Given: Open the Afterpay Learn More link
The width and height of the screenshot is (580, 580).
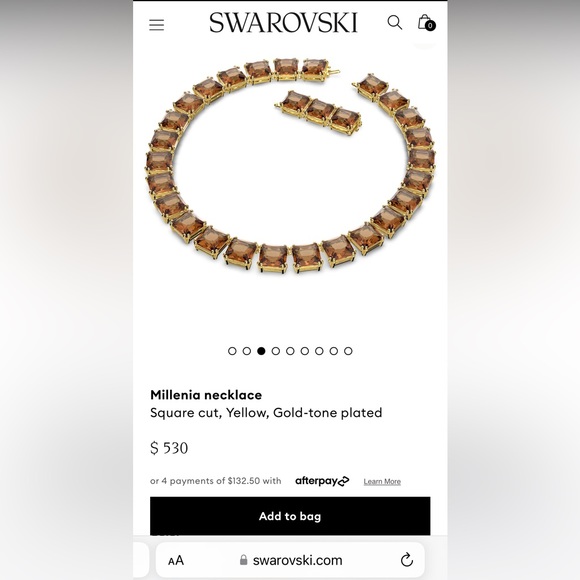Looking at the screenshot, I should tap(382, 482).
